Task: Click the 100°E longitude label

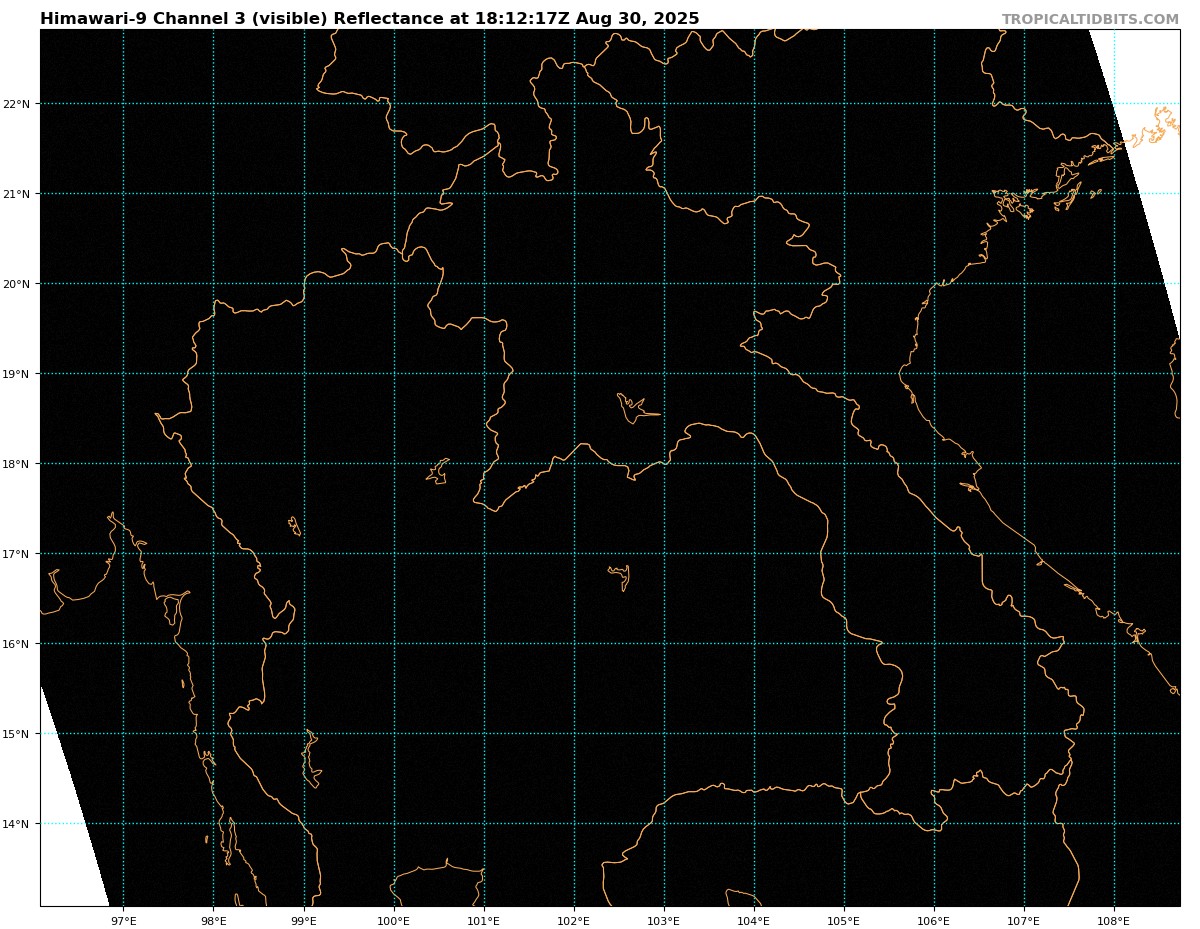Action: pyautogui.click(x=394, y=921)
